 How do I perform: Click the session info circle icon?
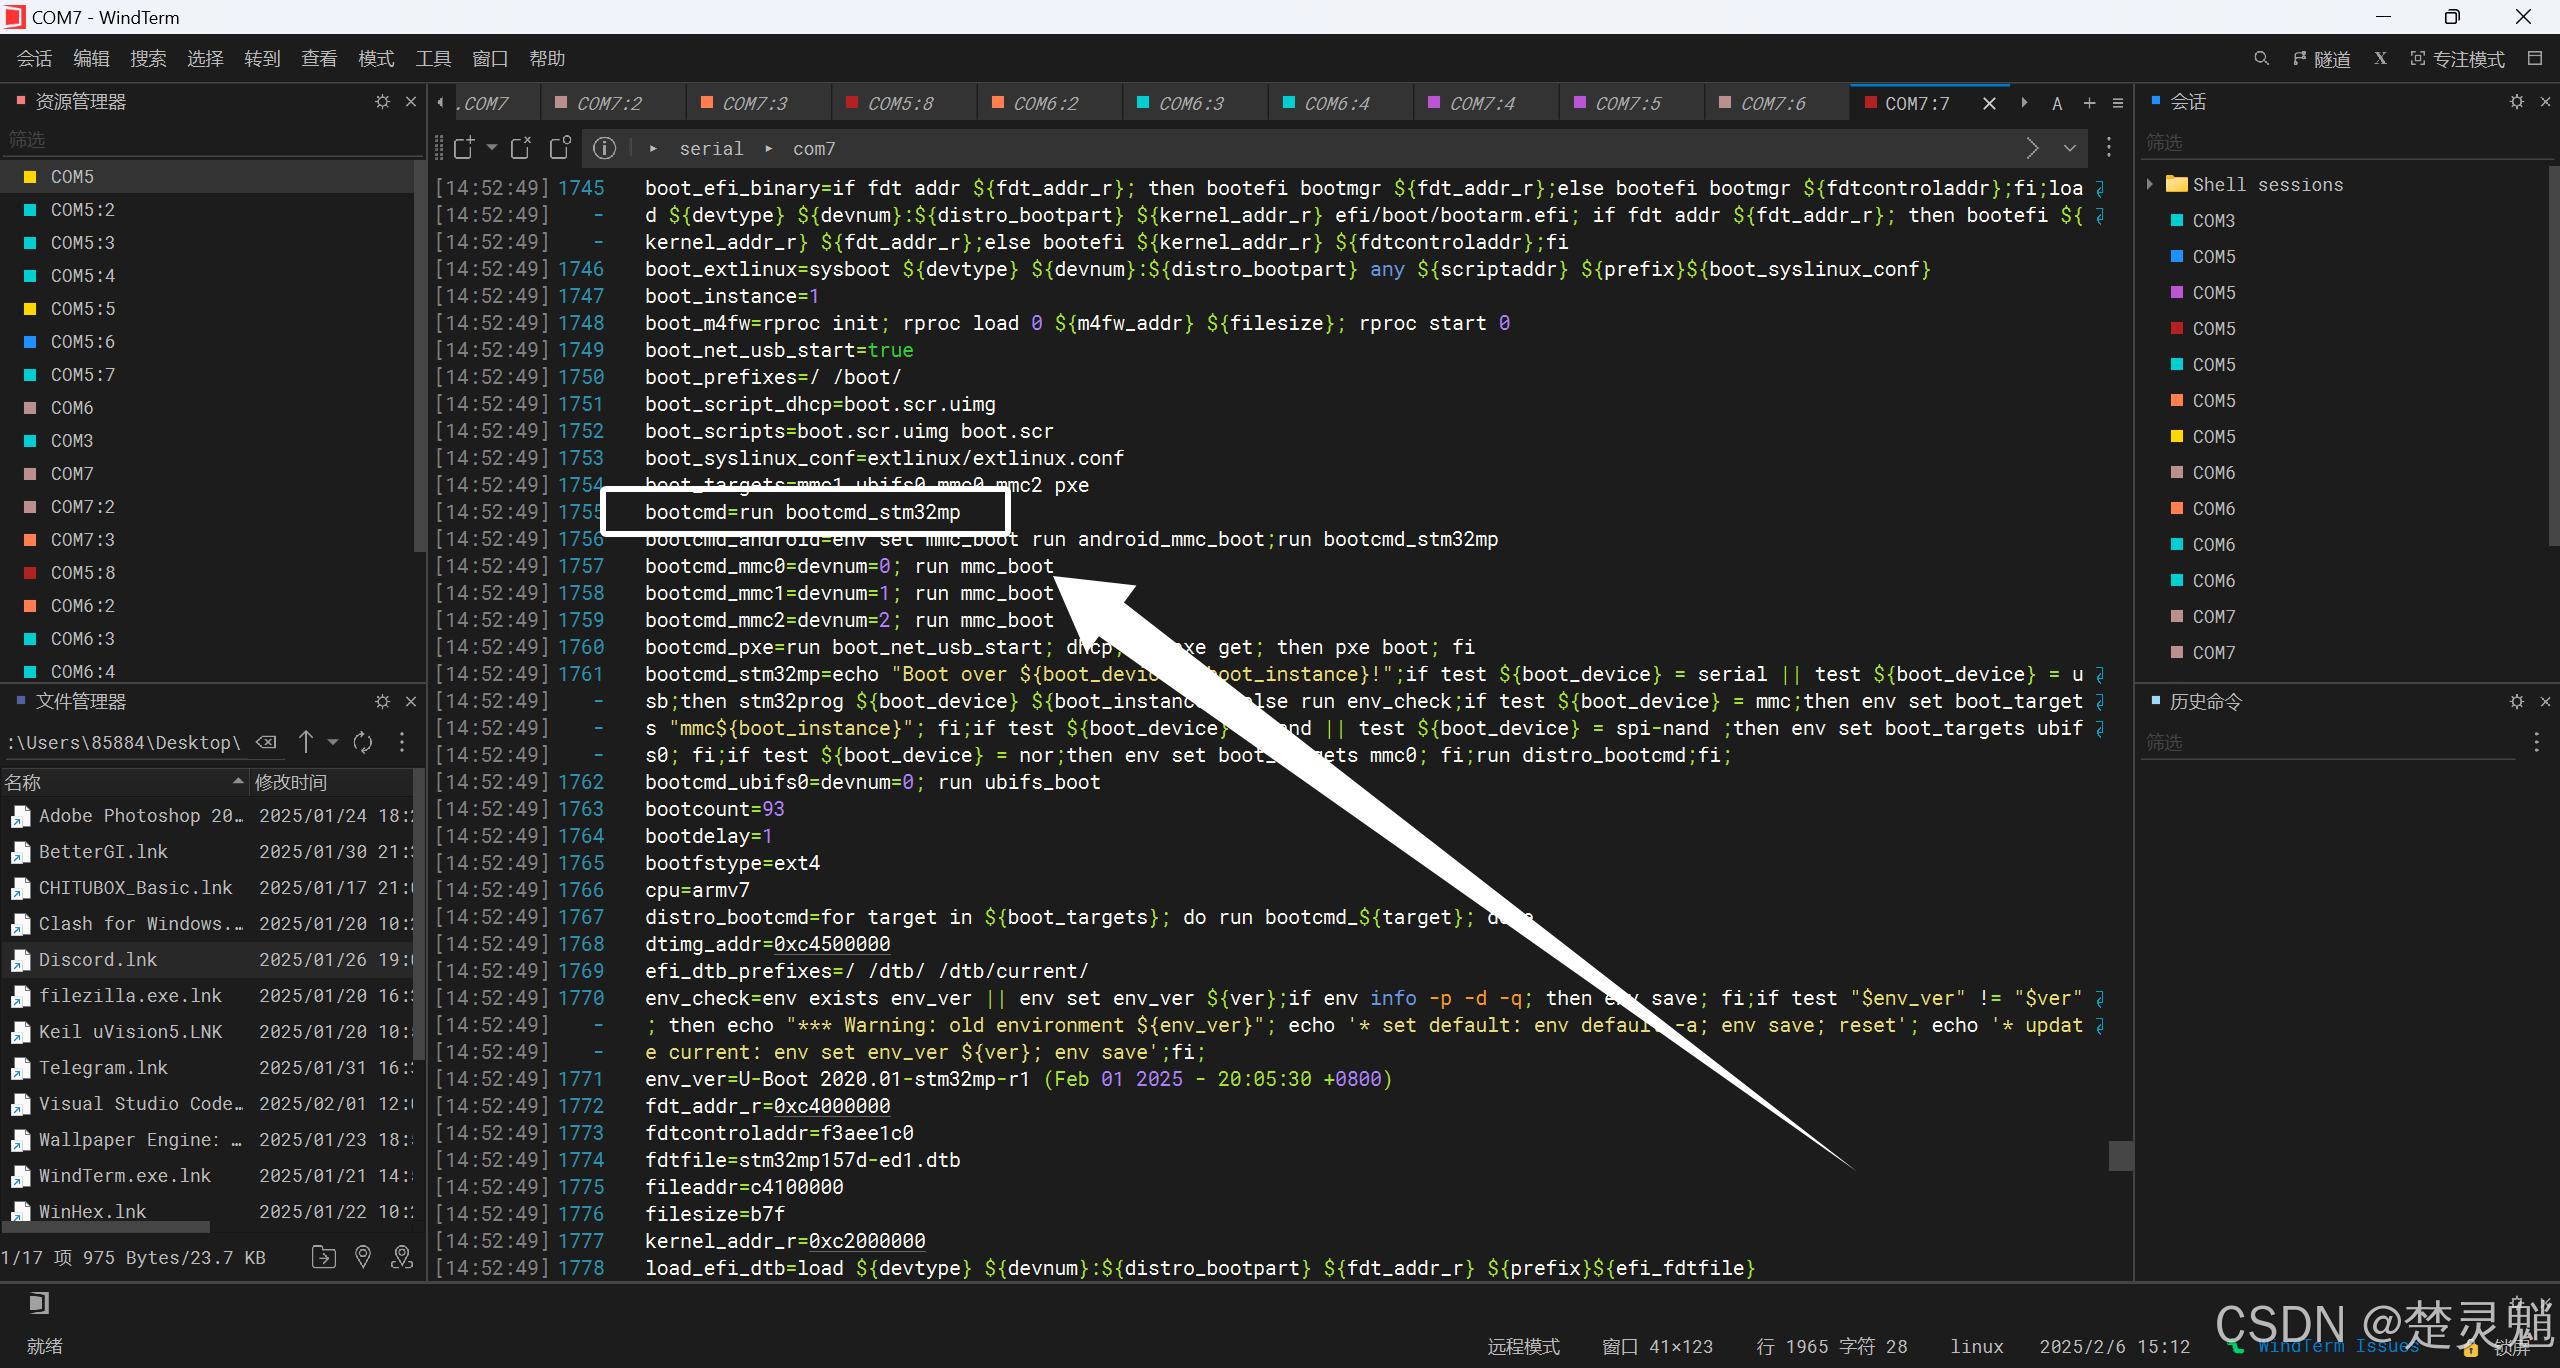[604, 149]
